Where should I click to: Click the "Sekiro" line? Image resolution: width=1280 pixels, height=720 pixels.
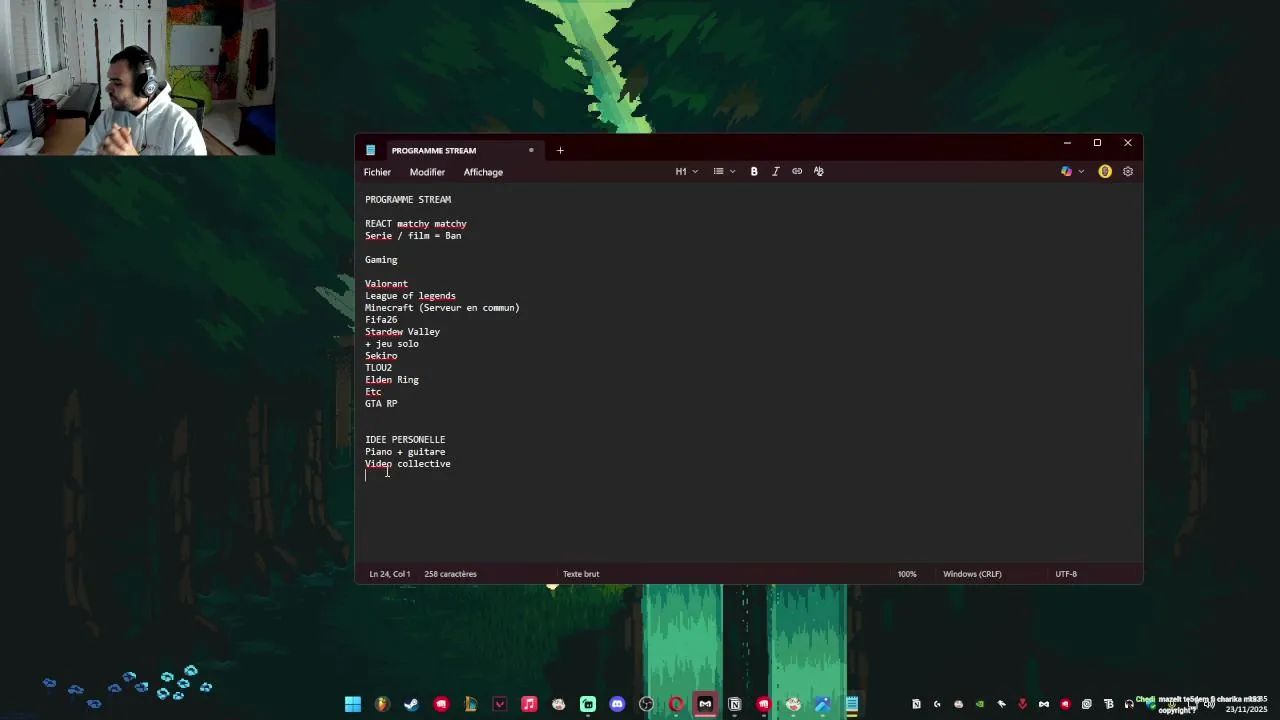point(381,356)
